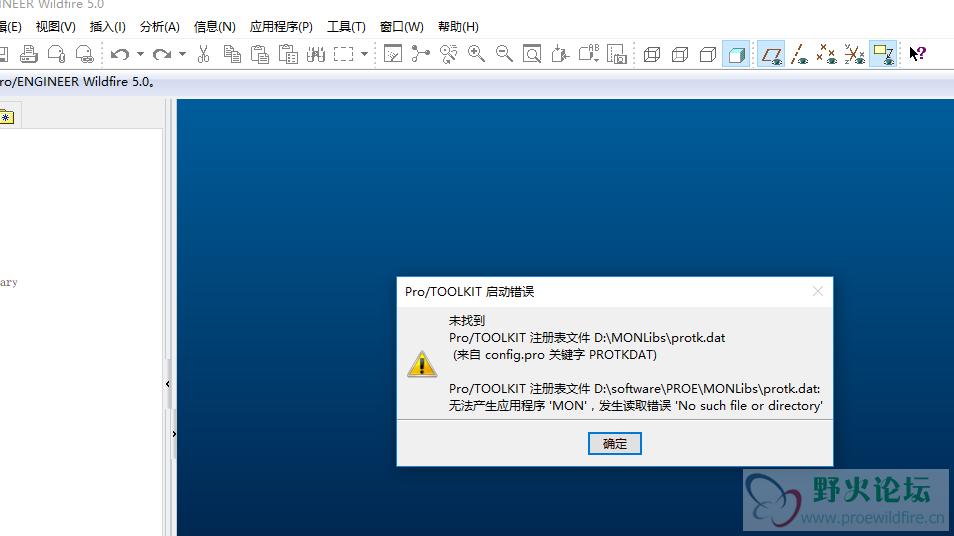Toggle datum axes display
The height and width of the screenshot is (536, 954).
pos(799,54)
